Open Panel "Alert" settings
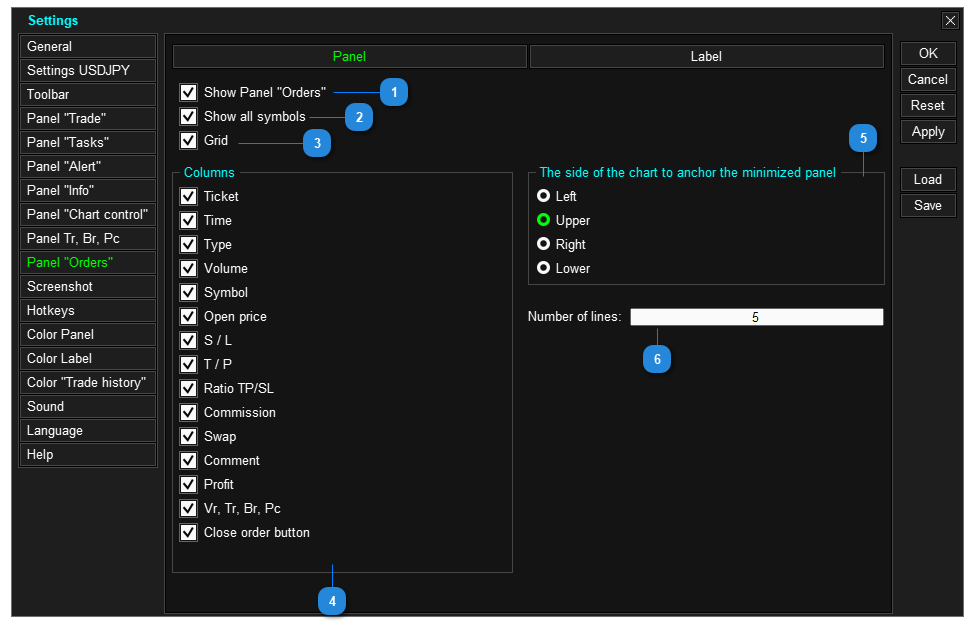This screenshot has height=636, width=974. (88, 166)
